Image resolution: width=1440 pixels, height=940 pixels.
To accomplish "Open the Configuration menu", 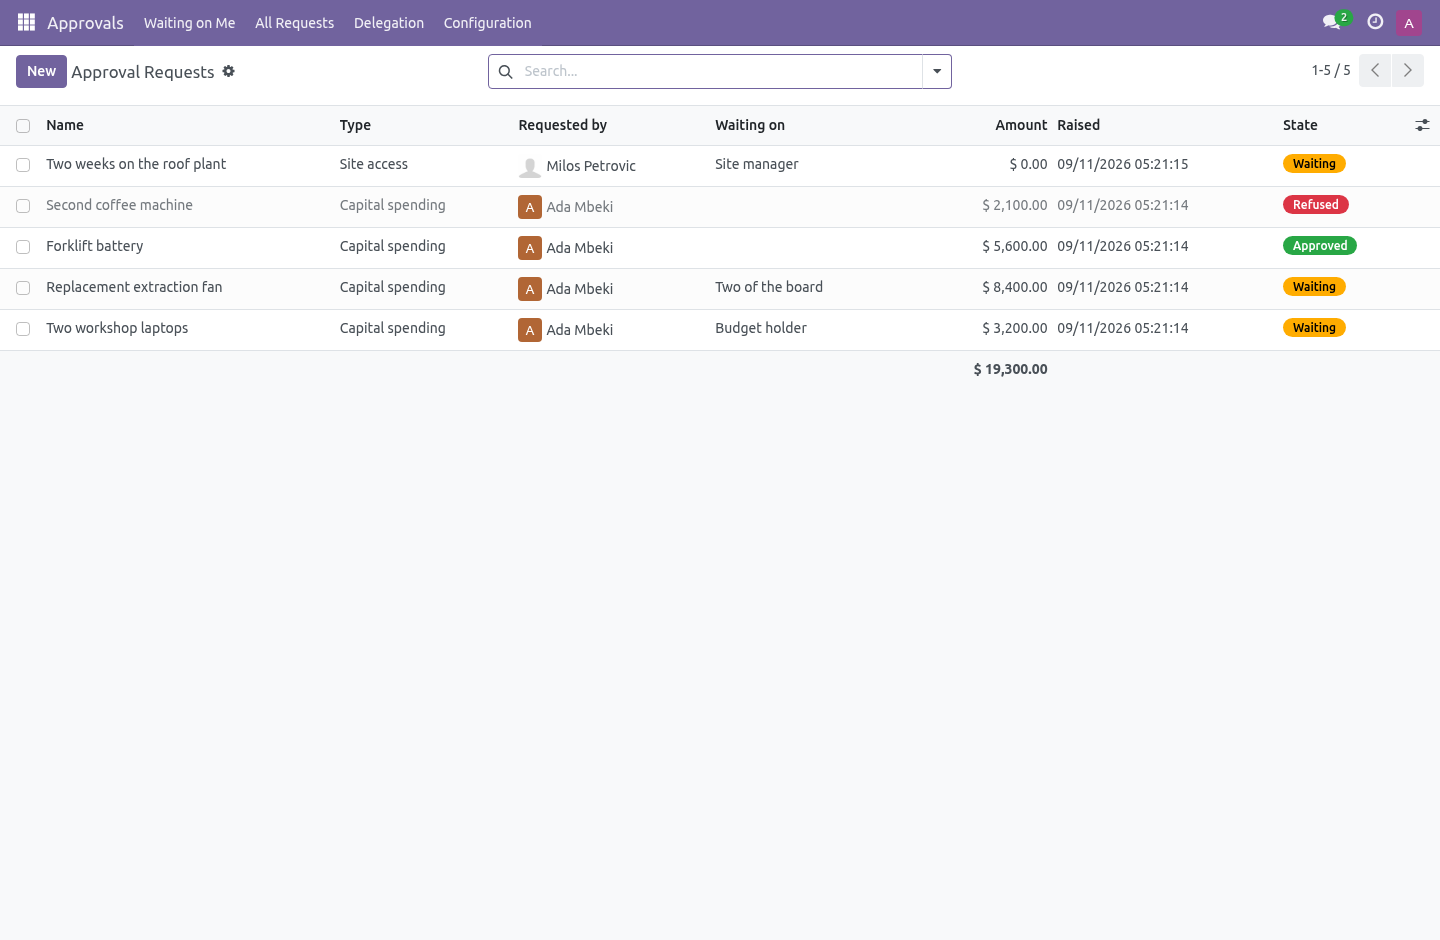I will (488, 23).
